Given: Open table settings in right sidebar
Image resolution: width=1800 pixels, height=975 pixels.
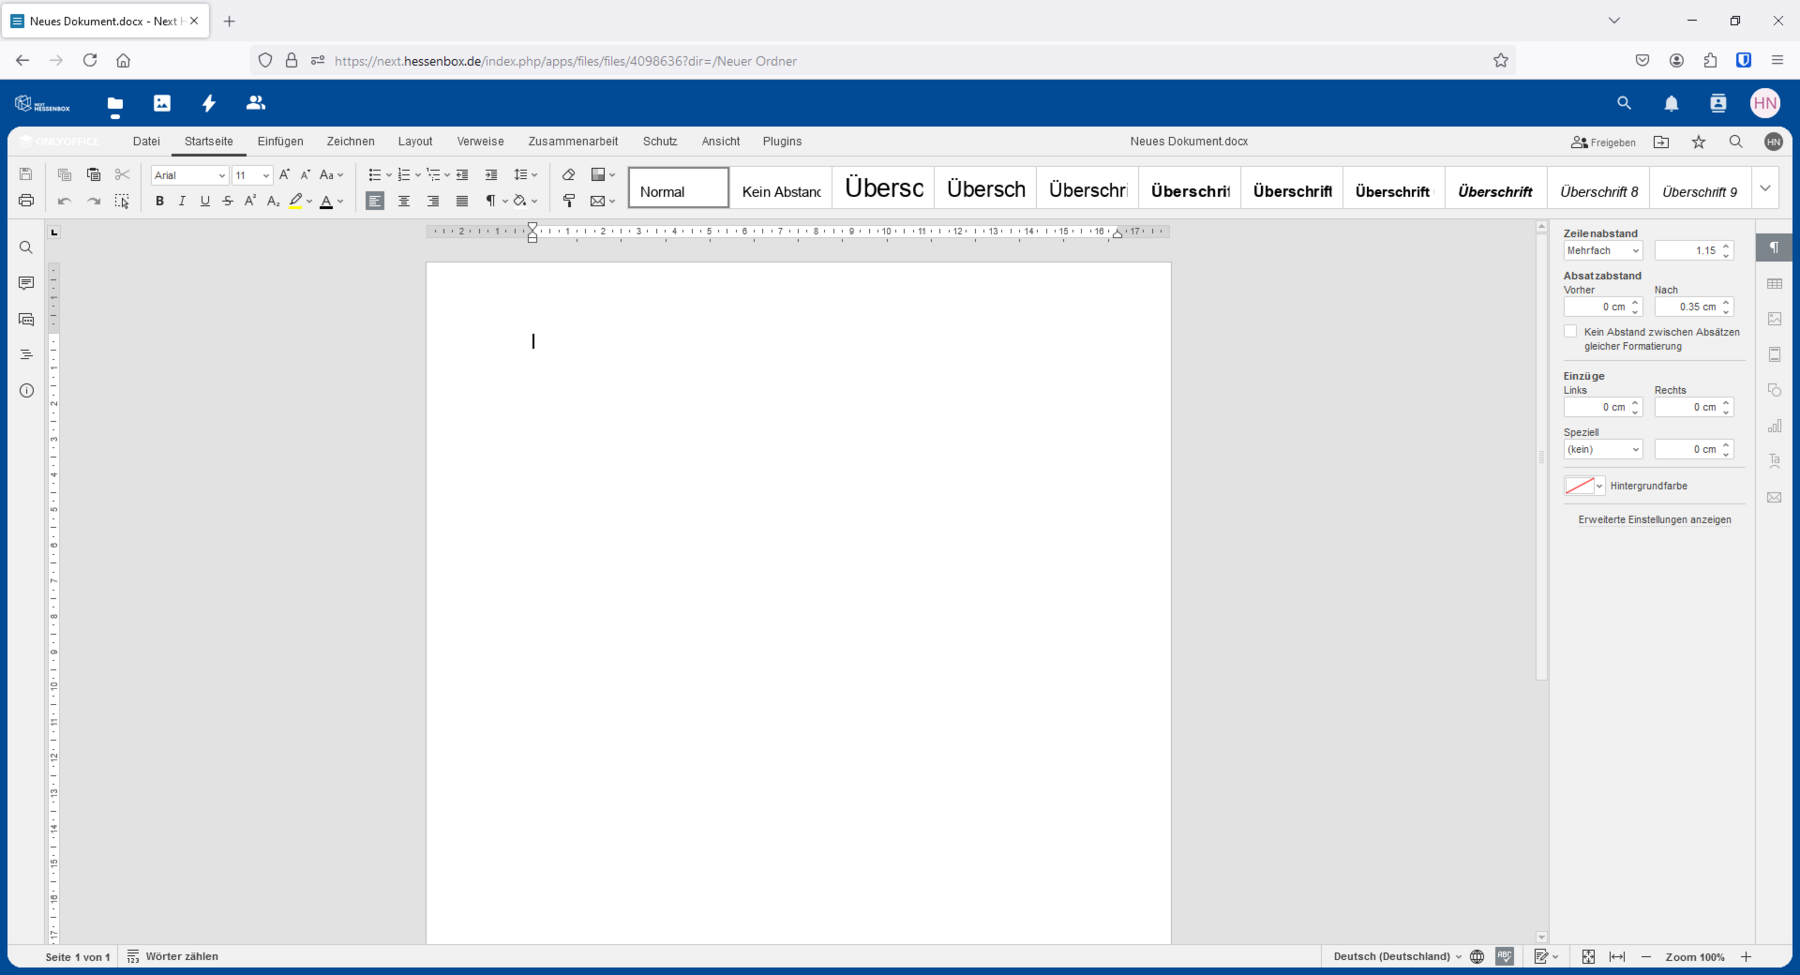Looking at the screenshot, I should coord(1774,284).
